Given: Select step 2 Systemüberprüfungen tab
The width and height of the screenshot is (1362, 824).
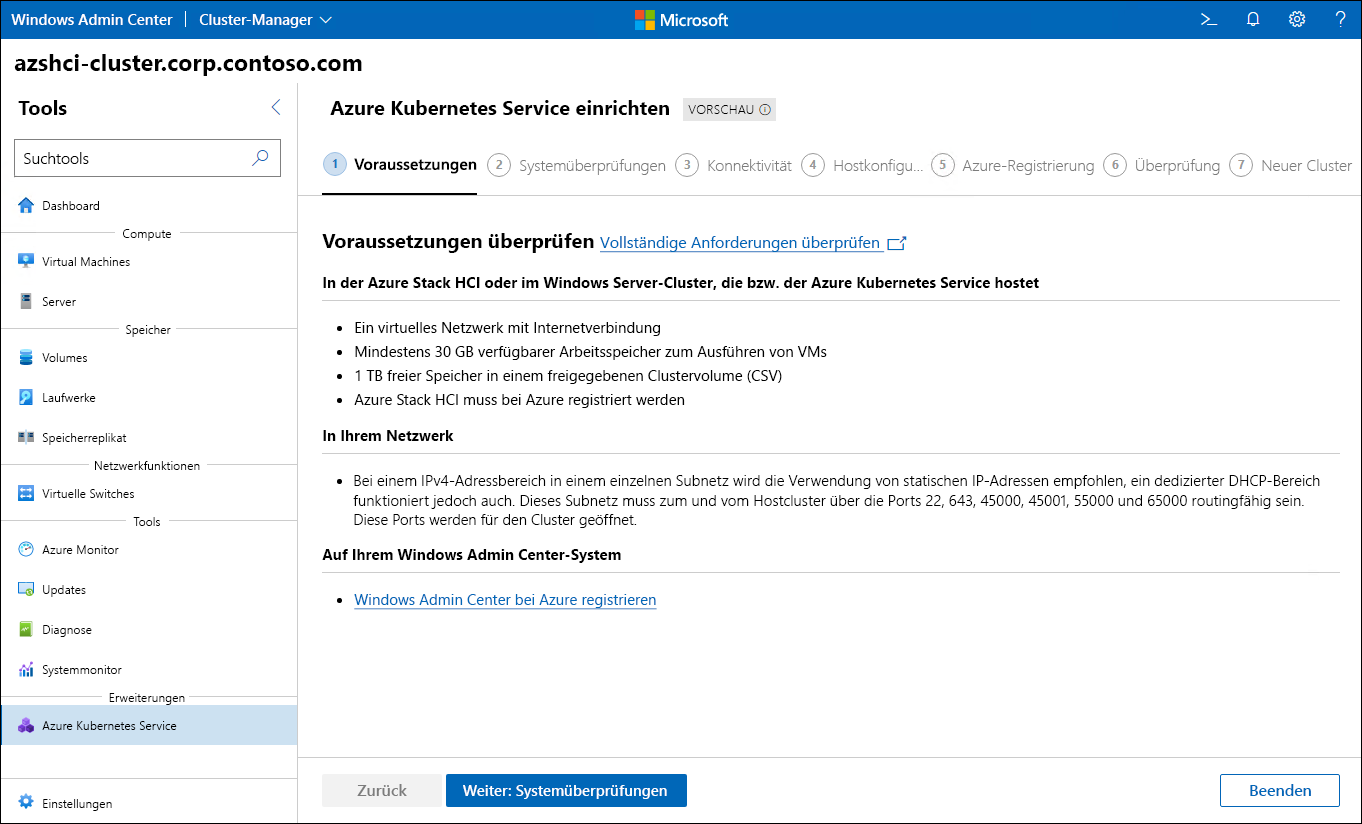Looking at the screenshot, I should tap(577, 166).
